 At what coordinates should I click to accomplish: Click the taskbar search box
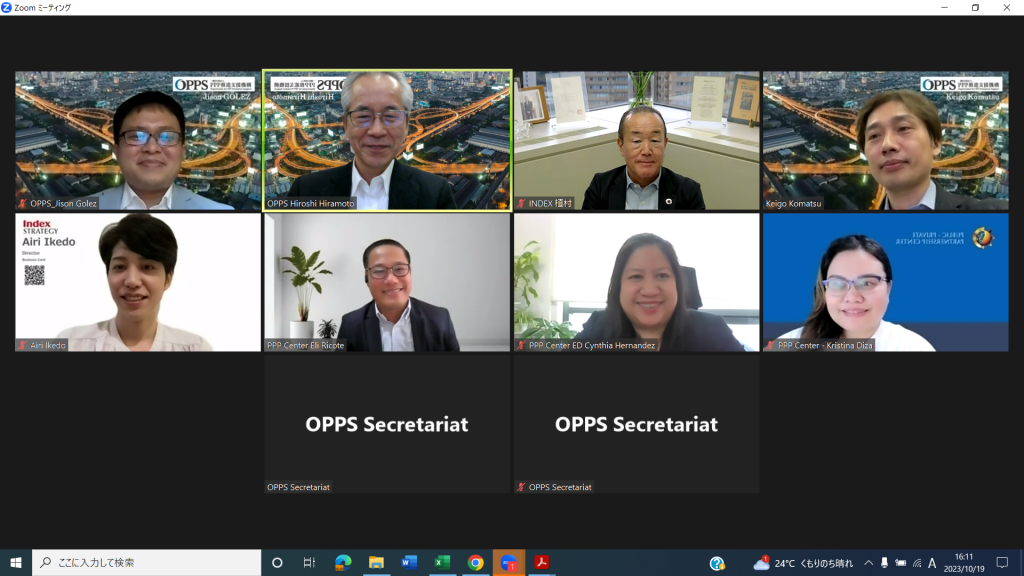[146, 562]
